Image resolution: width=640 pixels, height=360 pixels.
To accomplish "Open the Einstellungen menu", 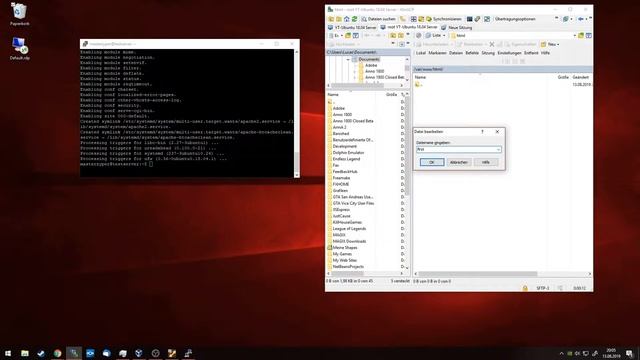I will [x=509, y=53].
